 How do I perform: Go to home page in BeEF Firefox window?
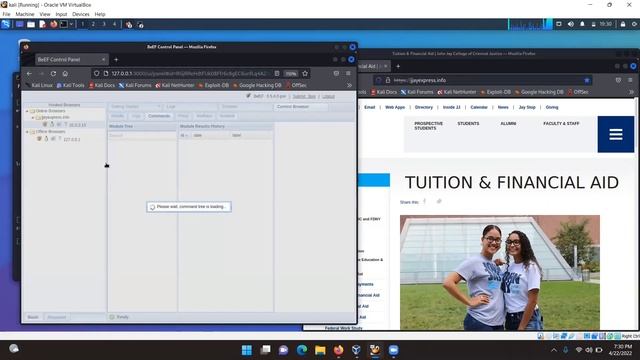tap(65, 73)
